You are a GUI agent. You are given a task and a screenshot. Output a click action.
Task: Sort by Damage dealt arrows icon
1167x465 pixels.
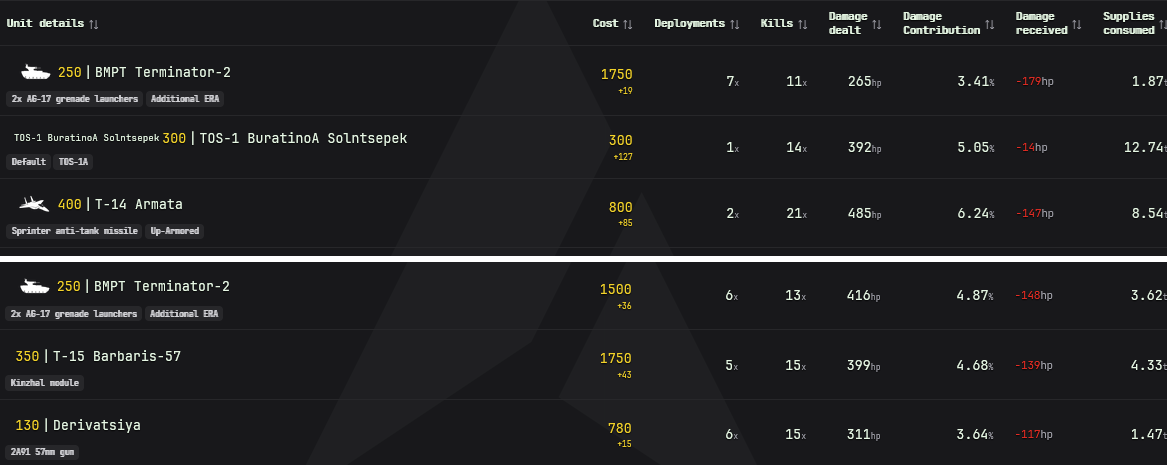pos(877,24)
